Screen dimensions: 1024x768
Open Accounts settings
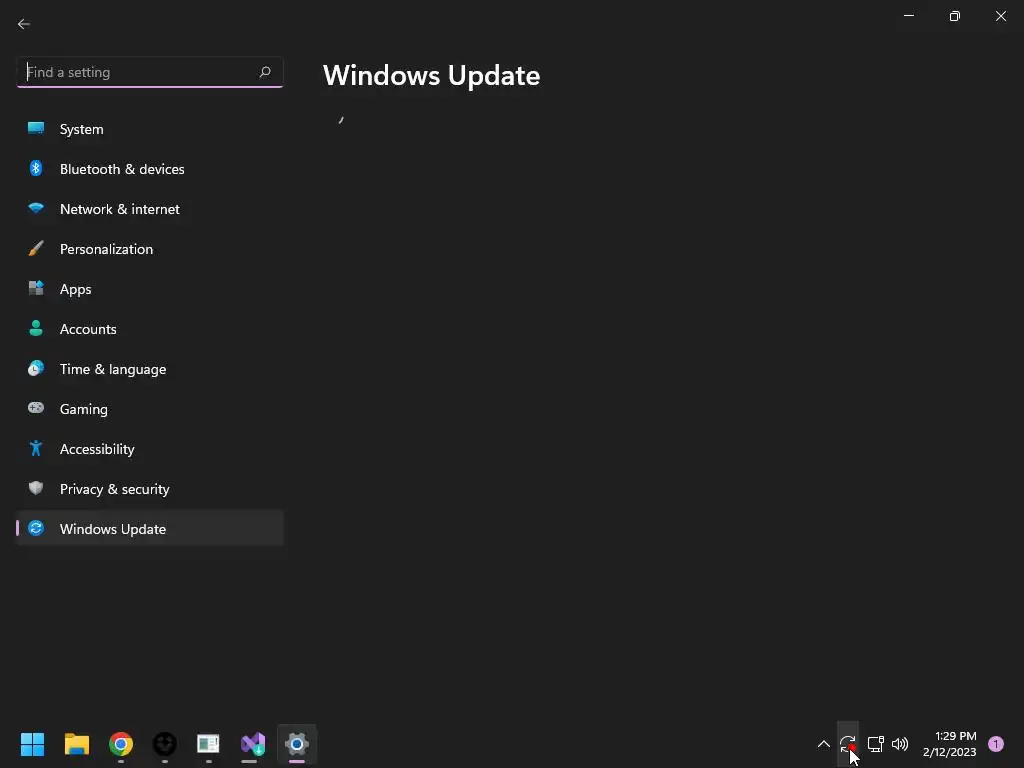pos(150,328)
